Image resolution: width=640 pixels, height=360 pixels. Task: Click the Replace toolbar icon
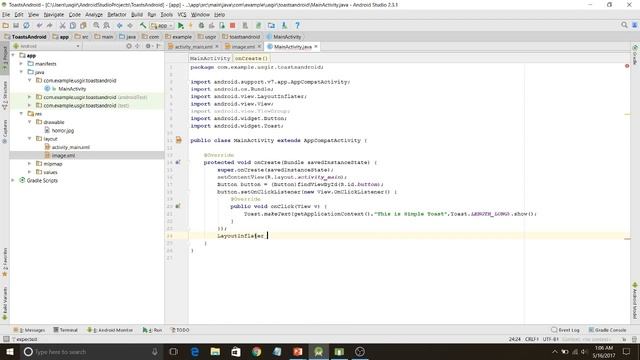[x=106, y=25]
